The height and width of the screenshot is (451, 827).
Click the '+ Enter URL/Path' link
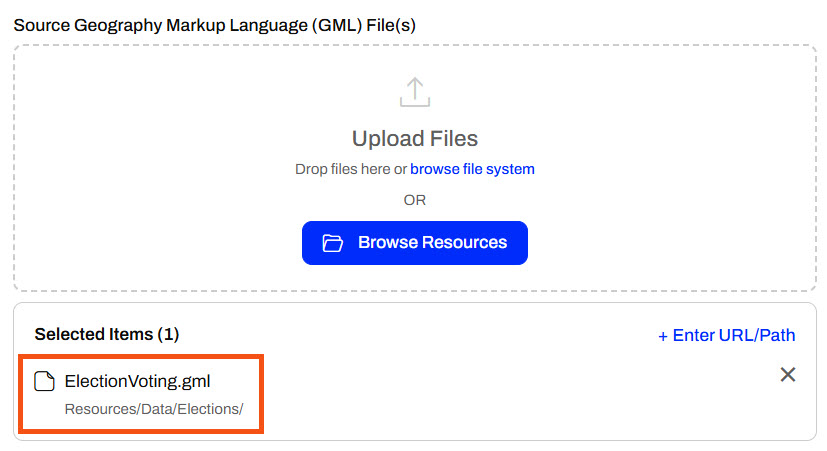[727, 336]
